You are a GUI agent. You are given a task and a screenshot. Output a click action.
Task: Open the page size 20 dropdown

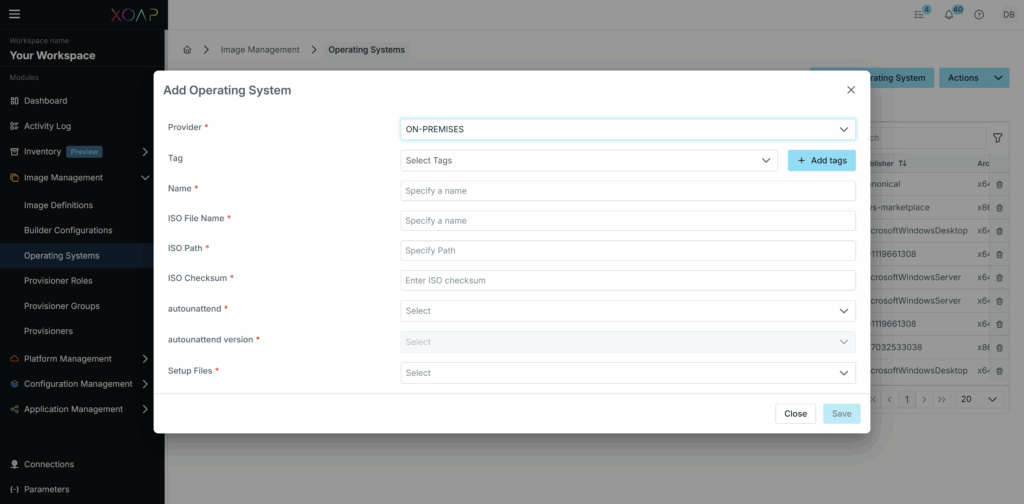978,399
